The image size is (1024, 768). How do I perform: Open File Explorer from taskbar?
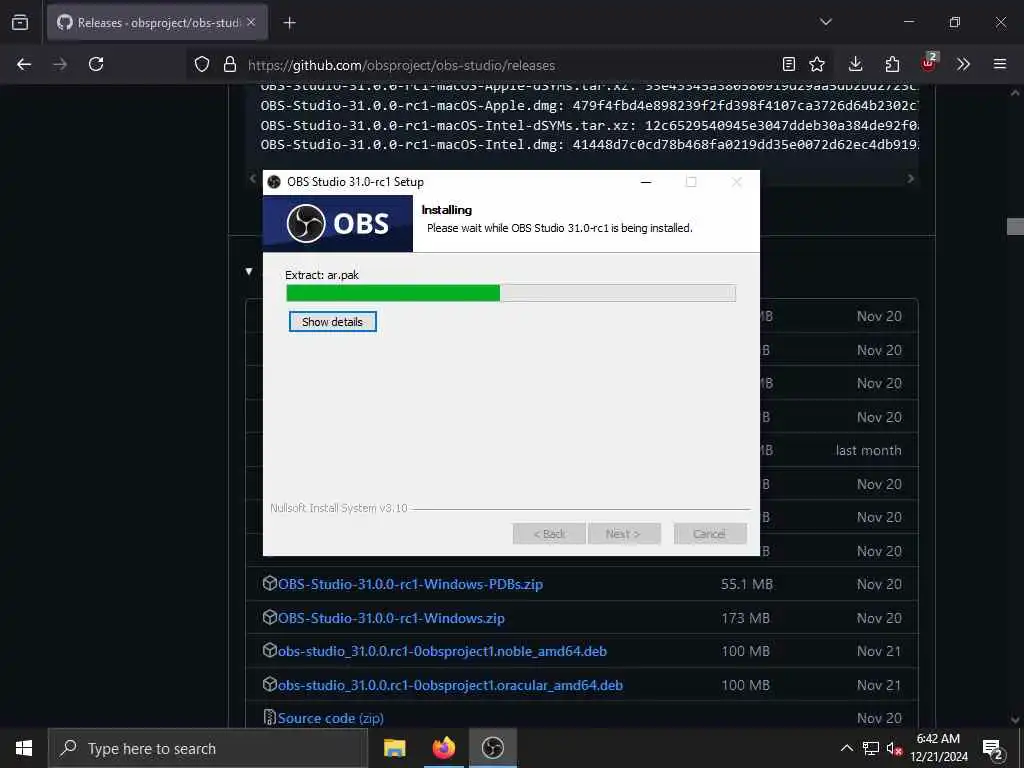[x=394, y=748]
